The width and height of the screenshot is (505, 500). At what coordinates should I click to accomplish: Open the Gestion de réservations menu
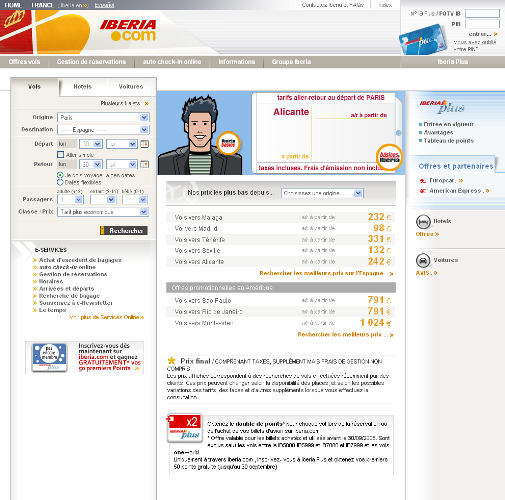pos(91,62)
